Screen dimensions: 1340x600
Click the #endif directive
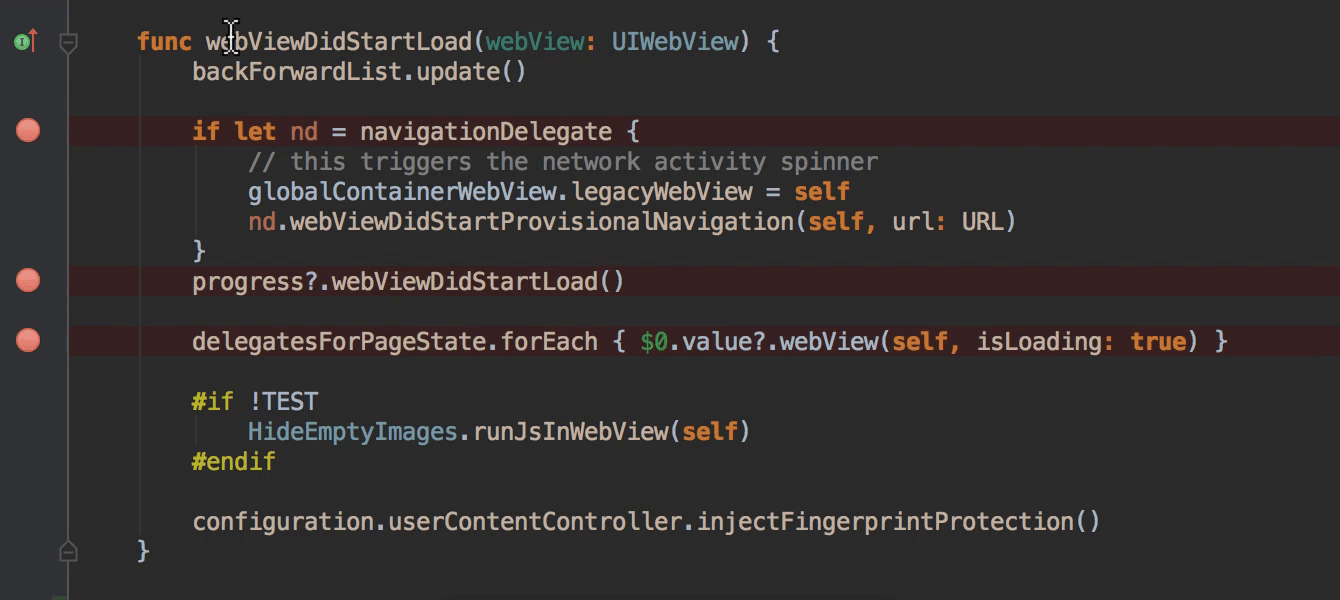[x=234, y=462]
